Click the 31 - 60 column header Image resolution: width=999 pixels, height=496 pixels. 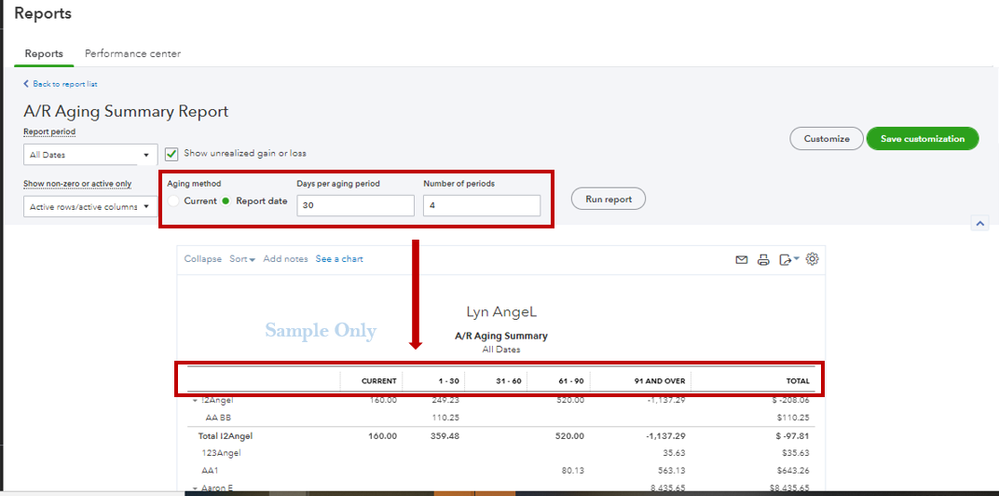[508, 381]
